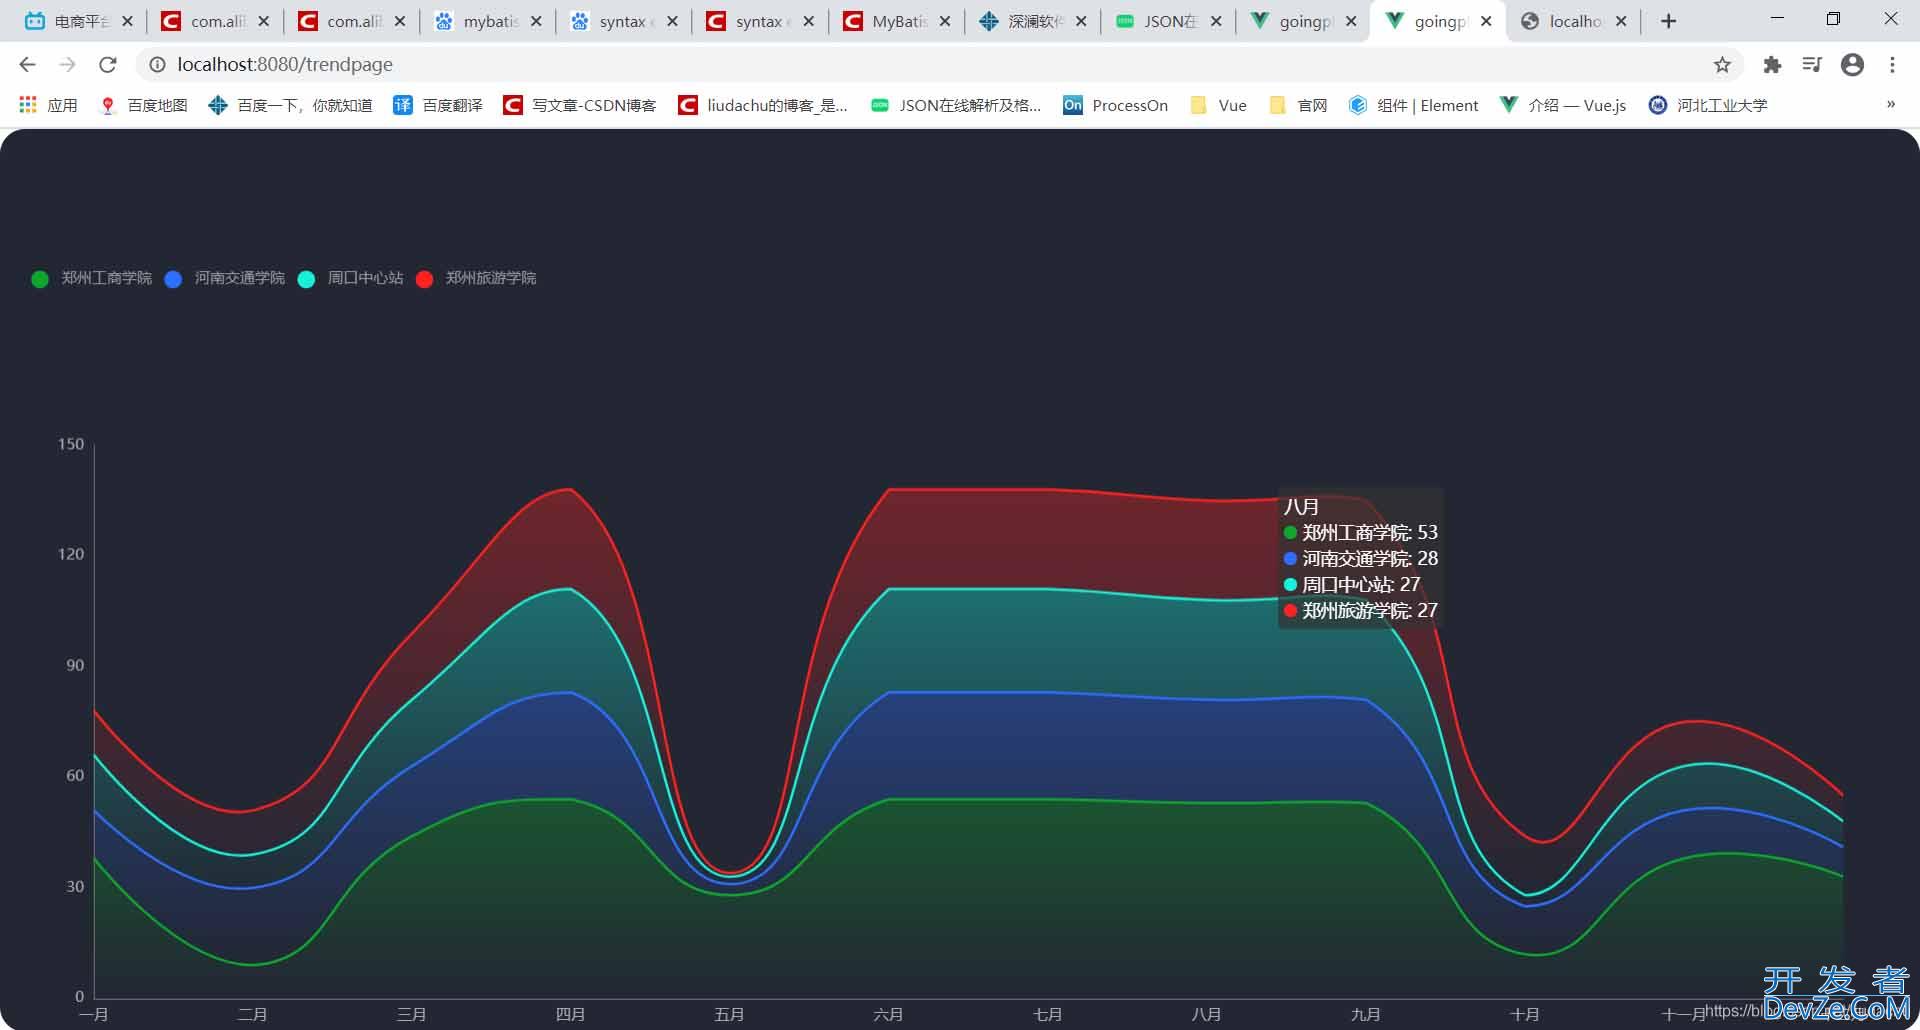Click the red 郑州旅游学院 legend color dot
This screenshot has width=1920, height=1030.
[424, 279]
